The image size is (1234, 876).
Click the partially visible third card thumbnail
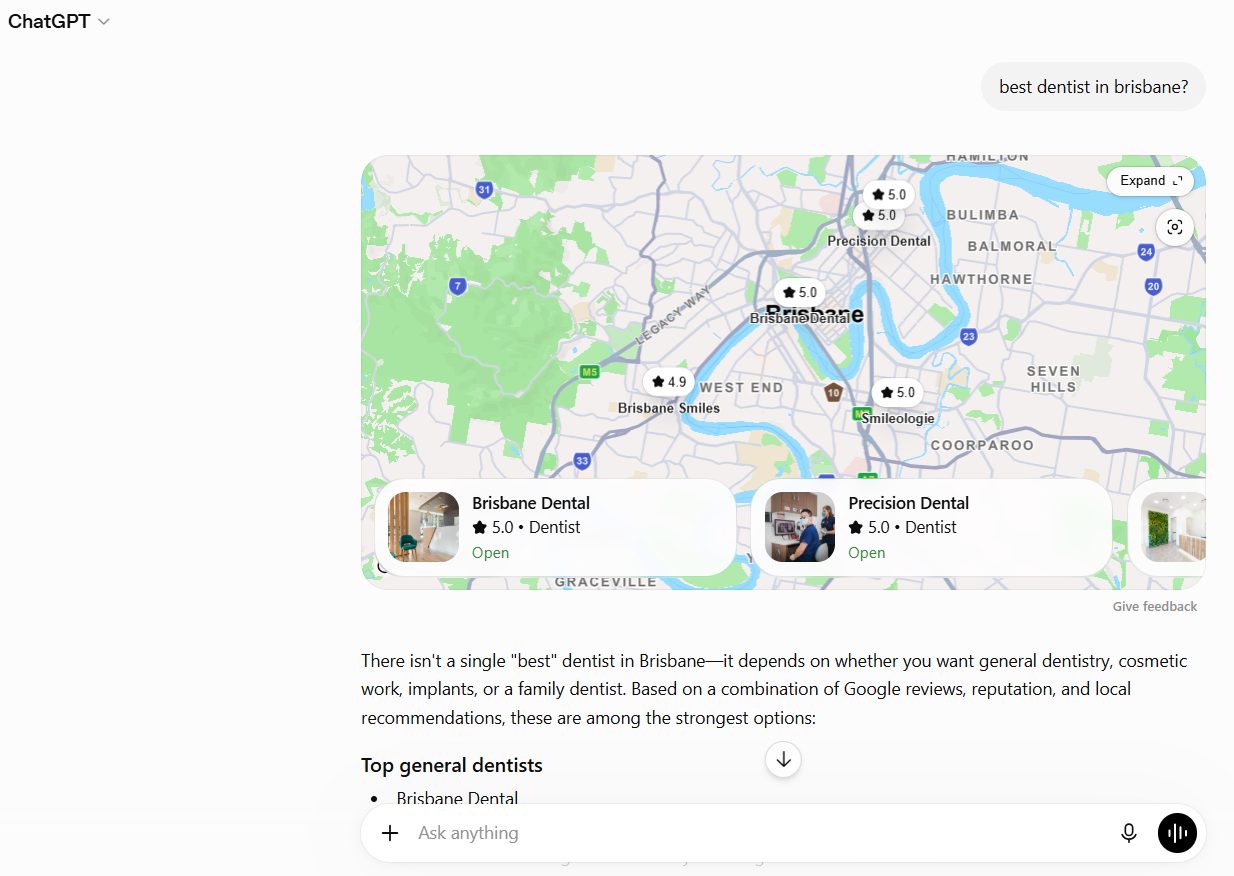pyautogui.click(x=1173, y=527)
